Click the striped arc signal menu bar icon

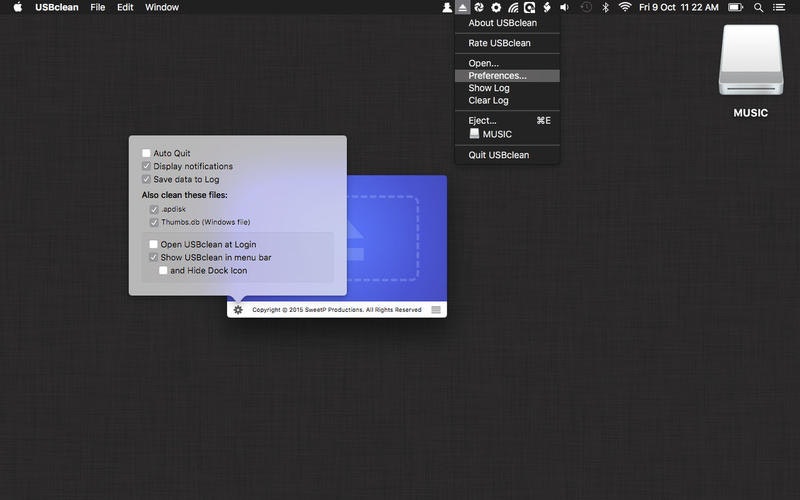513,7
